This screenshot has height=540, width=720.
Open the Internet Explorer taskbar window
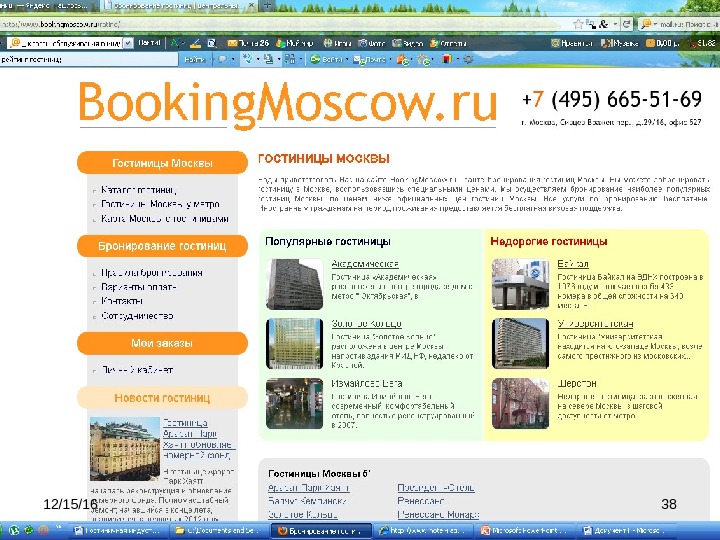(x=424, y=530)
